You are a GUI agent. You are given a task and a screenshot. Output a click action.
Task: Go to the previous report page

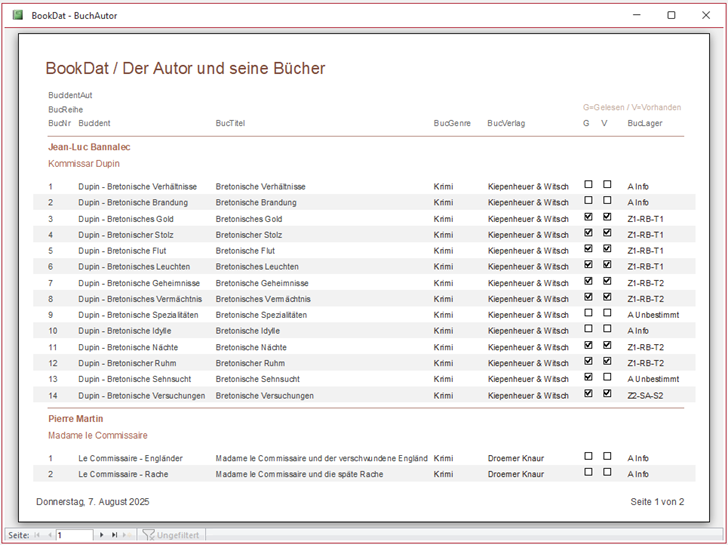(49, 535)
